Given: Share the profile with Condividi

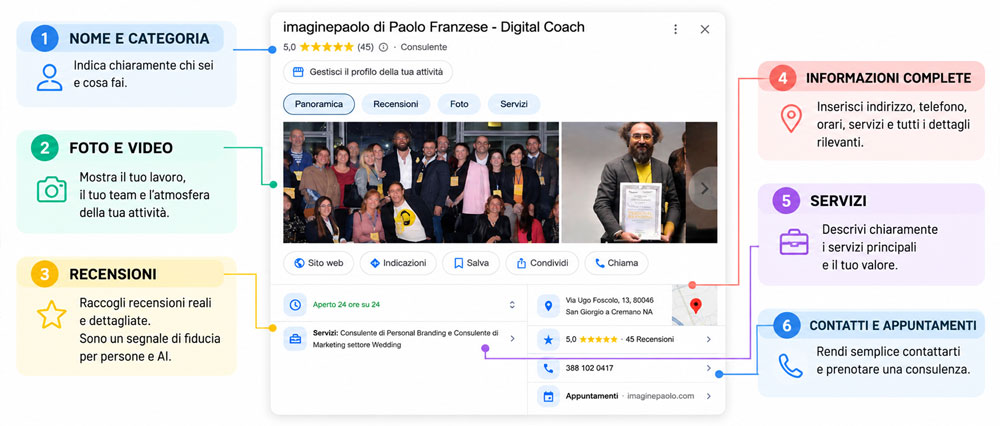Looking at the screenshot, I should (542, 263).
